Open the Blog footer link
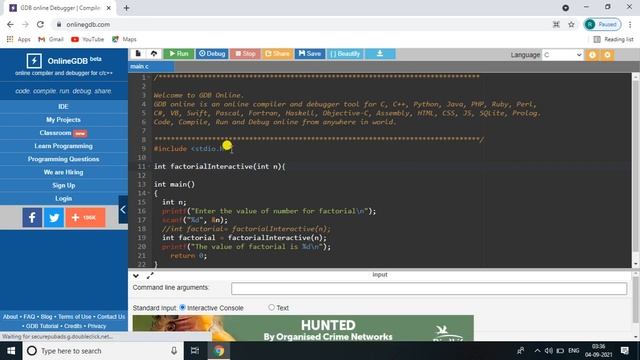Screen dimensions: 640x360 [46, 317]
